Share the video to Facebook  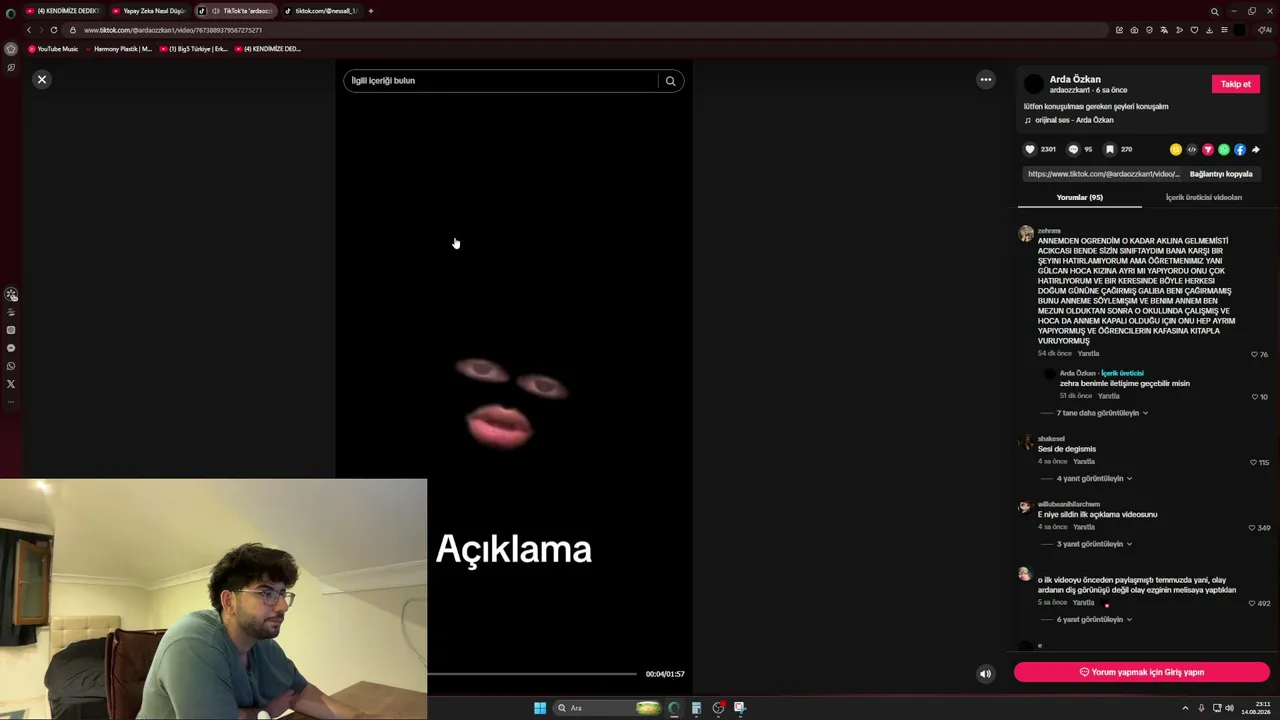1240,150
